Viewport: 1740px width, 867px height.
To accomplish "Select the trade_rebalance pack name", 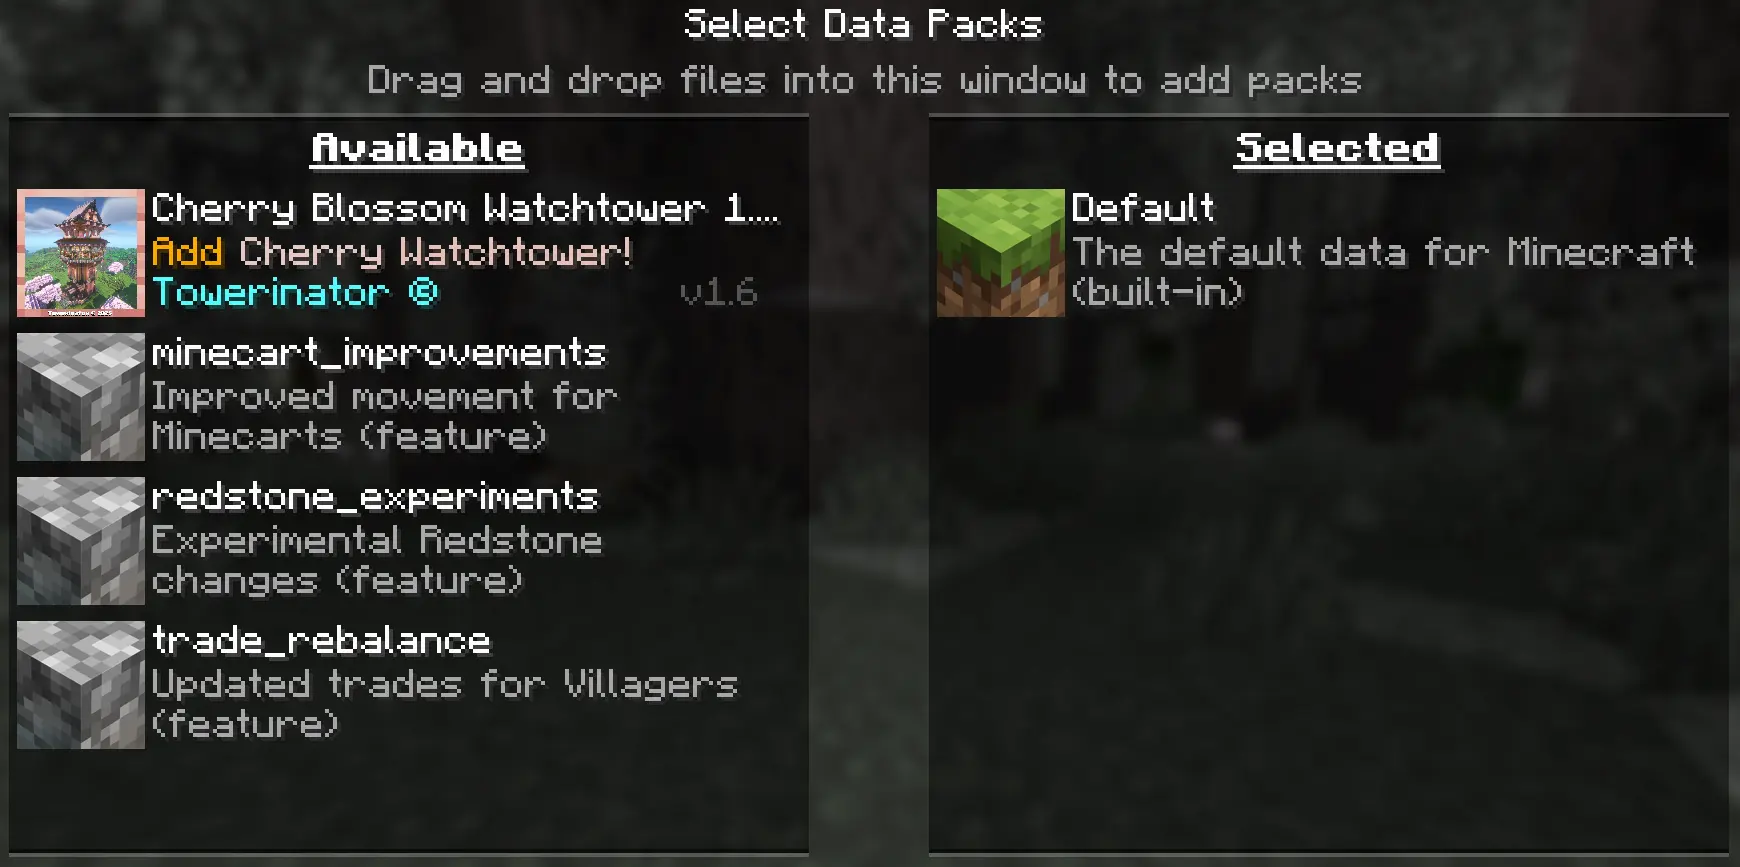I will (x=321, y=640).
